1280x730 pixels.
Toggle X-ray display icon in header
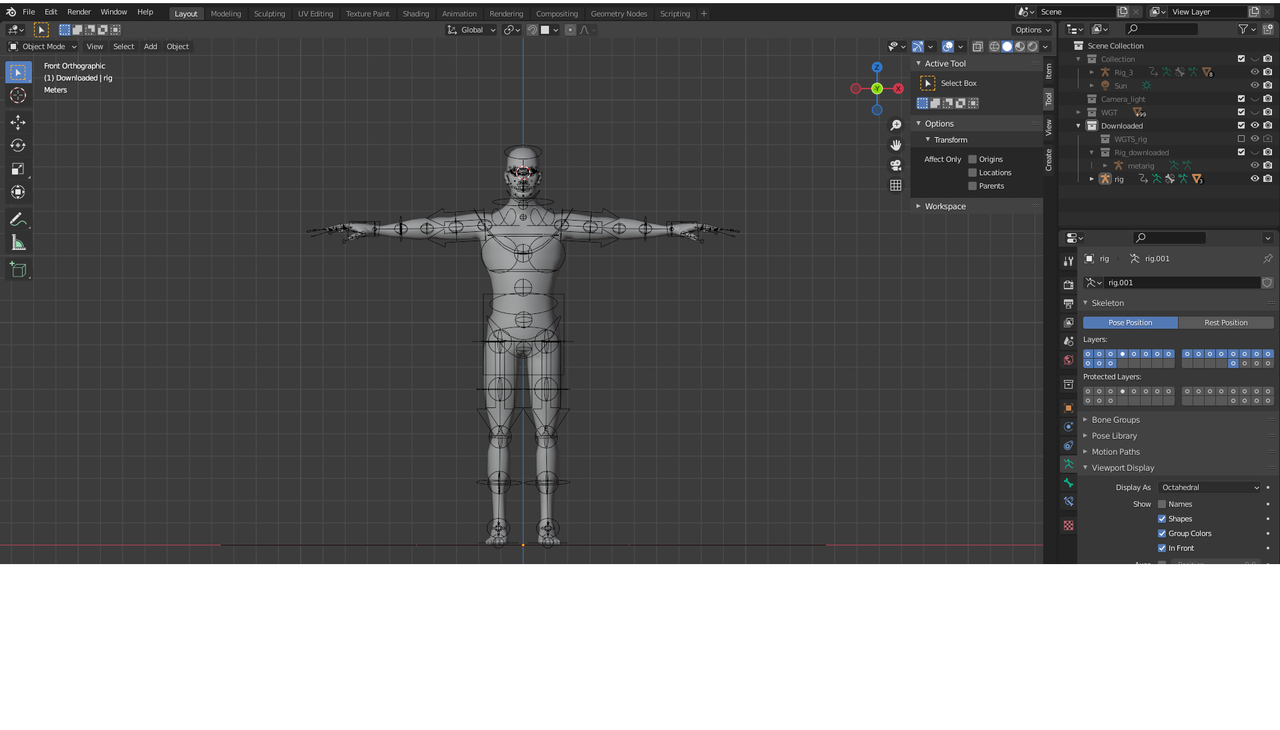coord(977,46)
